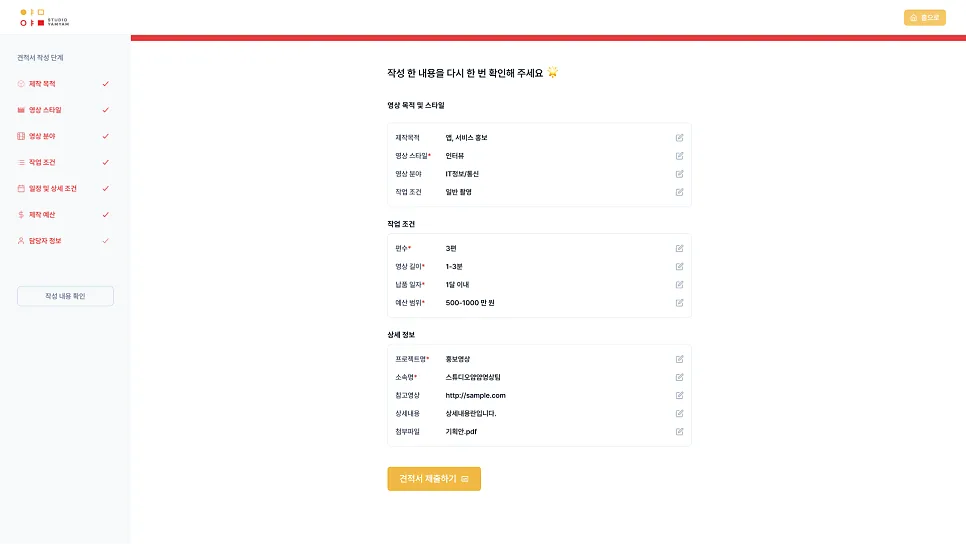The width and height of the screenshot is (966, 544).
Task: Click the 홈으로 home button
Action: pyautogui.click(x=925, y=18)
